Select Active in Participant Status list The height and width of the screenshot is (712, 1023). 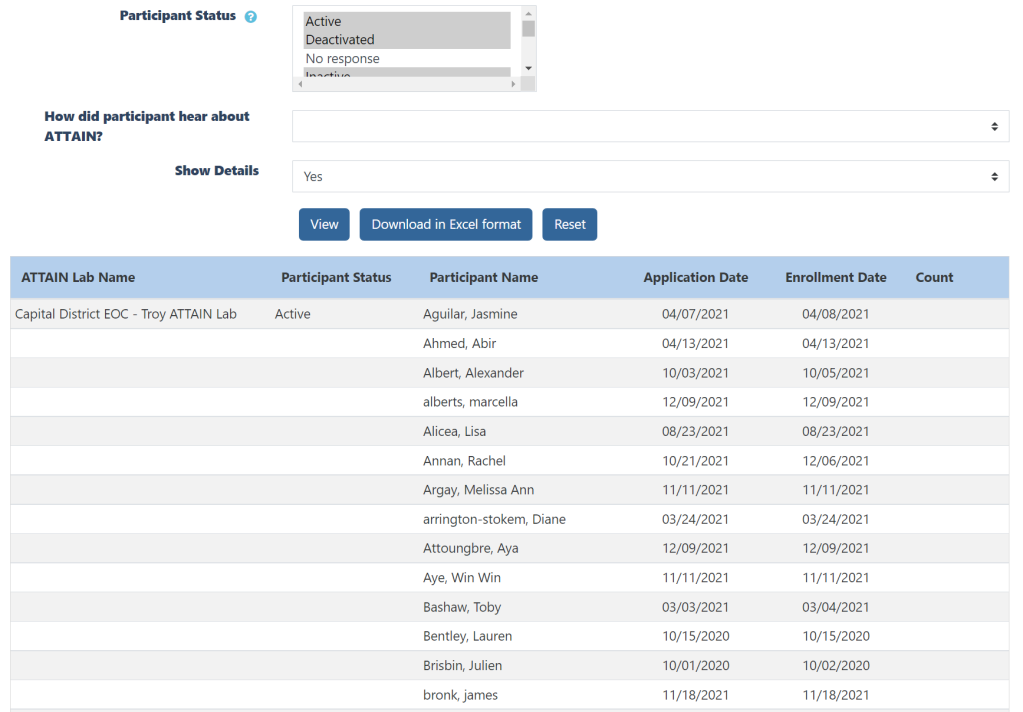[x=323, y=22]
